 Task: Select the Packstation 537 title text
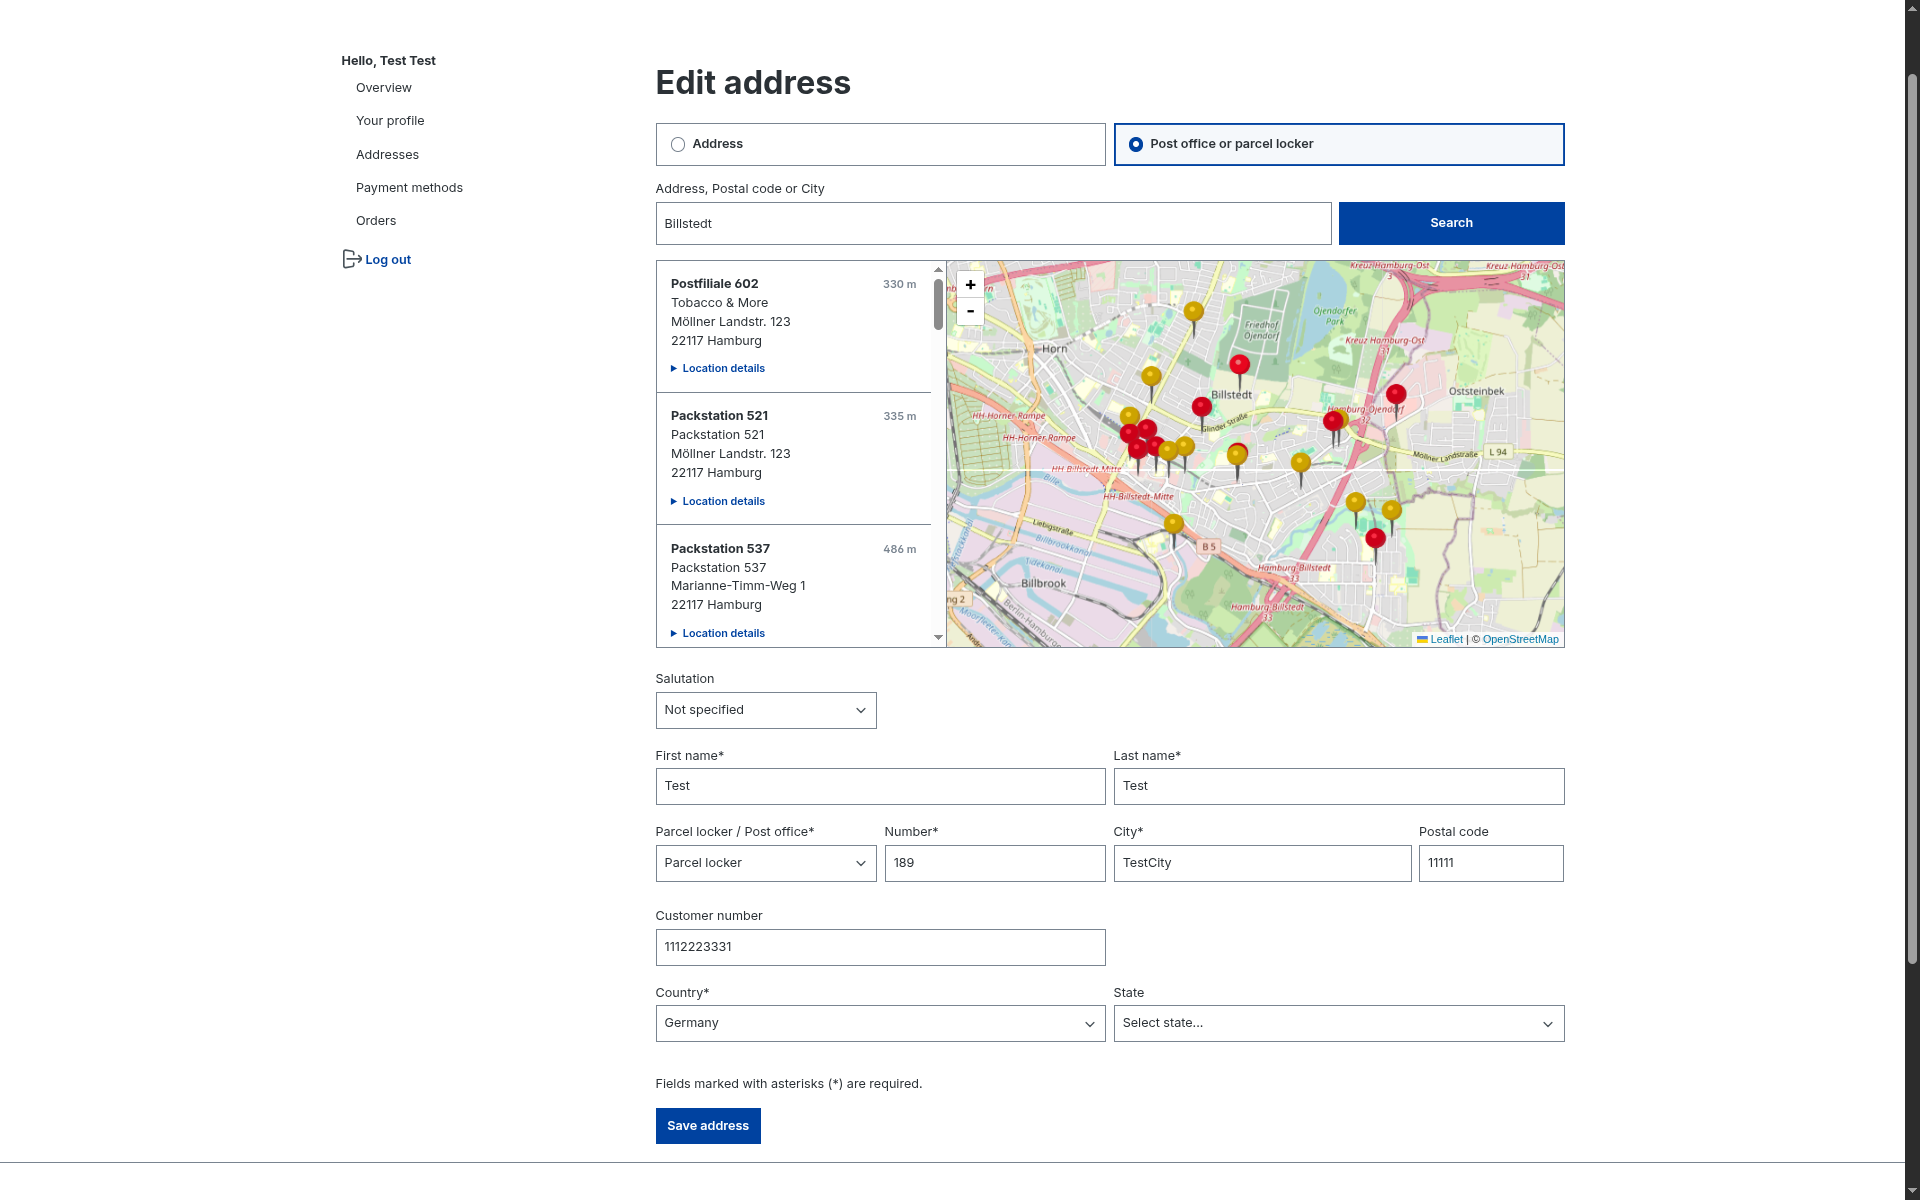tap(720, 549)
